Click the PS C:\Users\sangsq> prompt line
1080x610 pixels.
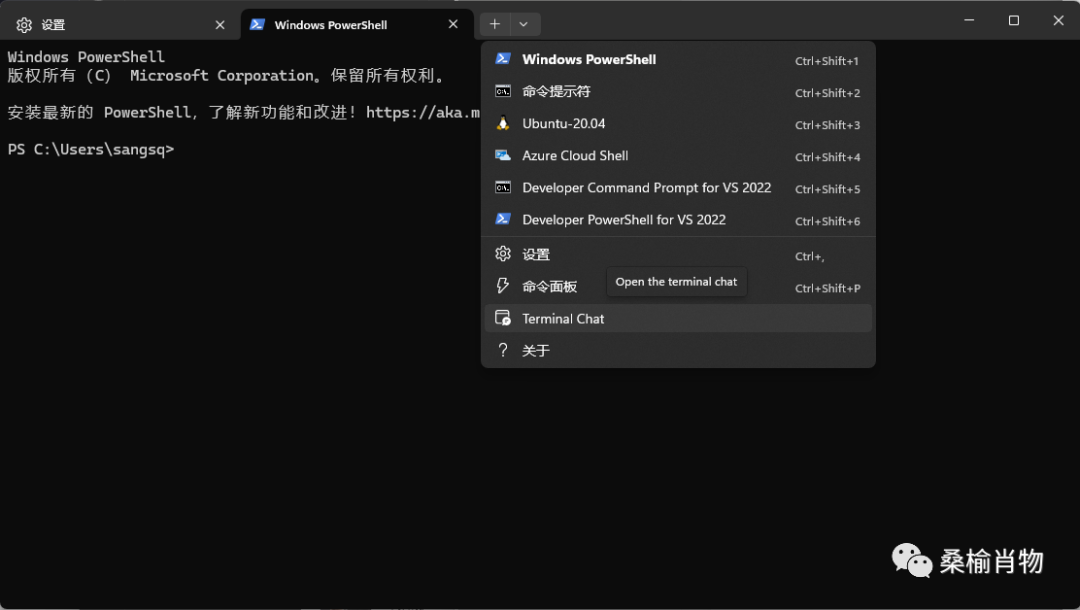[91, 149]
